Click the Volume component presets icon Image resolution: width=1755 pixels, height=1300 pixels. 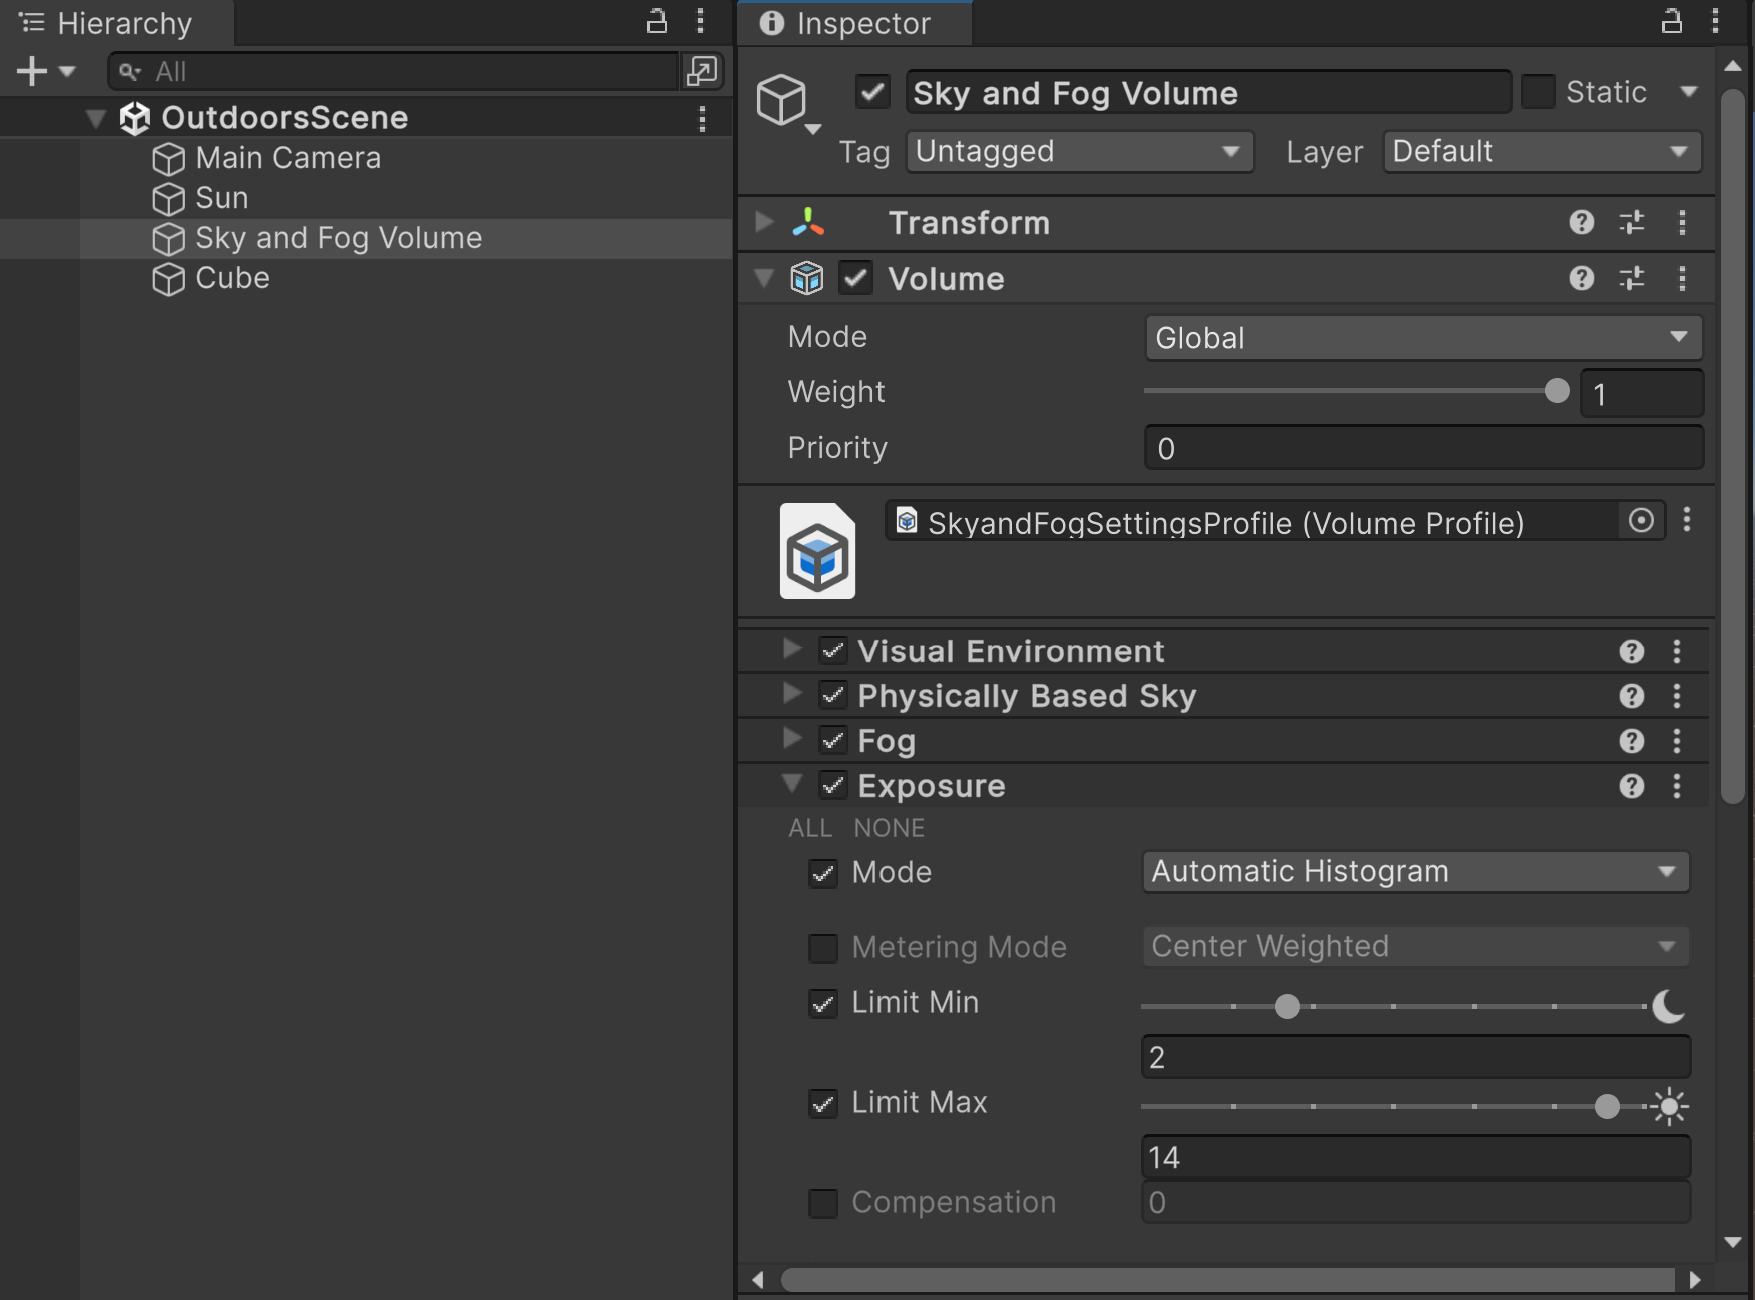tap(1632, 278)
